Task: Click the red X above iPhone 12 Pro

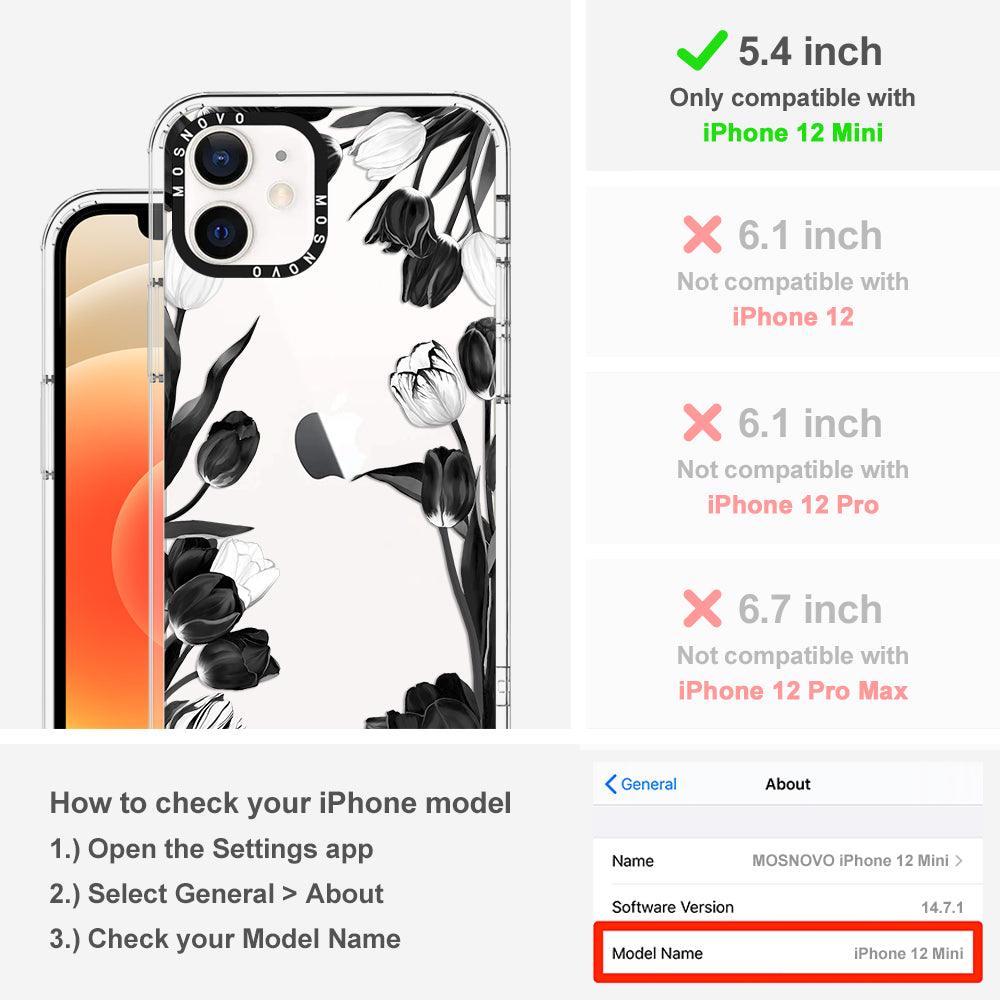Action: [x=702, y=422]
